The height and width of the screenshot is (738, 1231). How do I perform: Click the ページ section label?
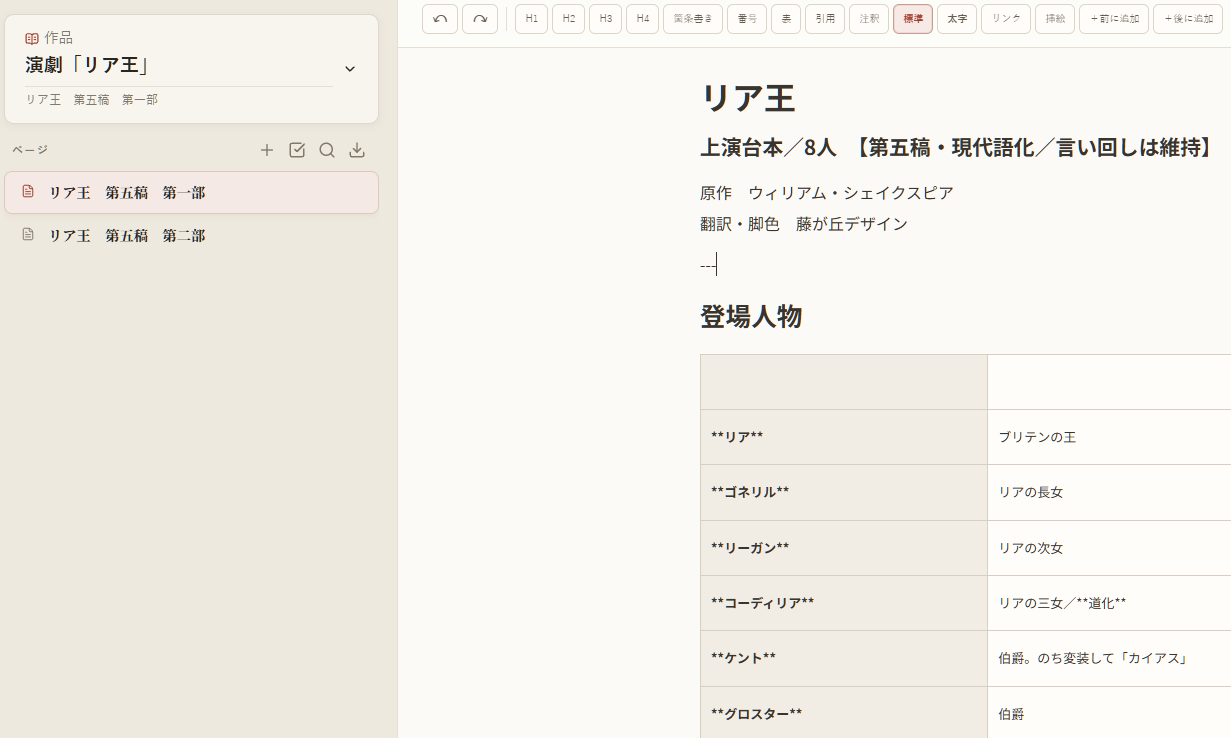click(30, 150)
